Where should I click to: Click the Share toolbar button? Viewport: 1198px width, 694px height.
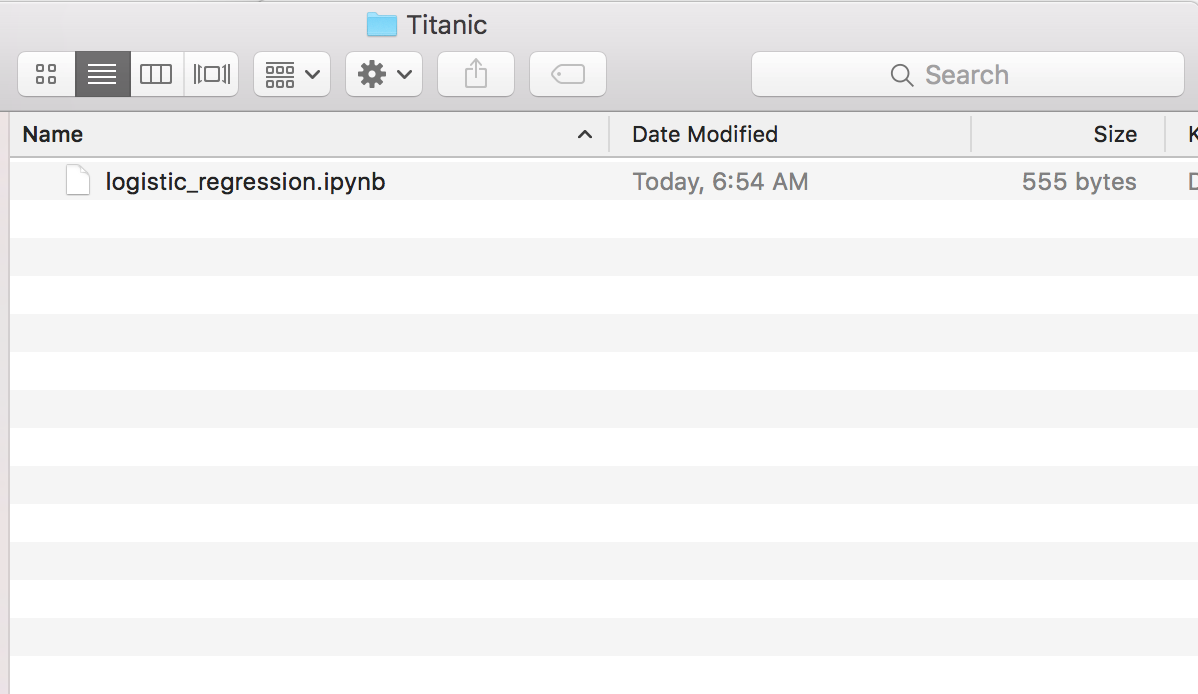[476, 74]
